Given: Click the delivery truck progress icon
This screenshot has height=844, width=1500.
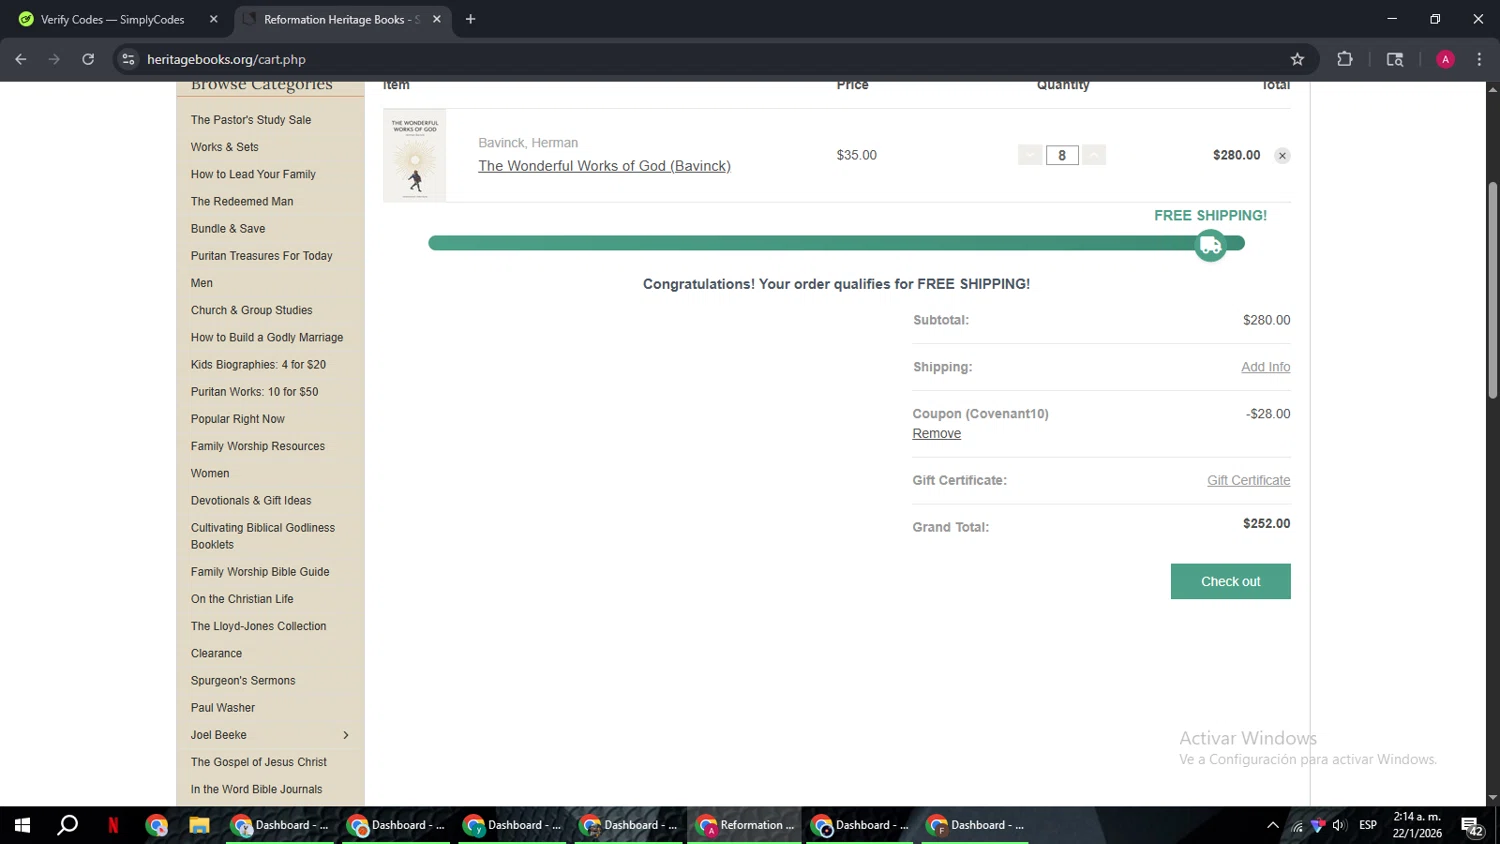Looking at the screenshot, I should coord(1210,245).
